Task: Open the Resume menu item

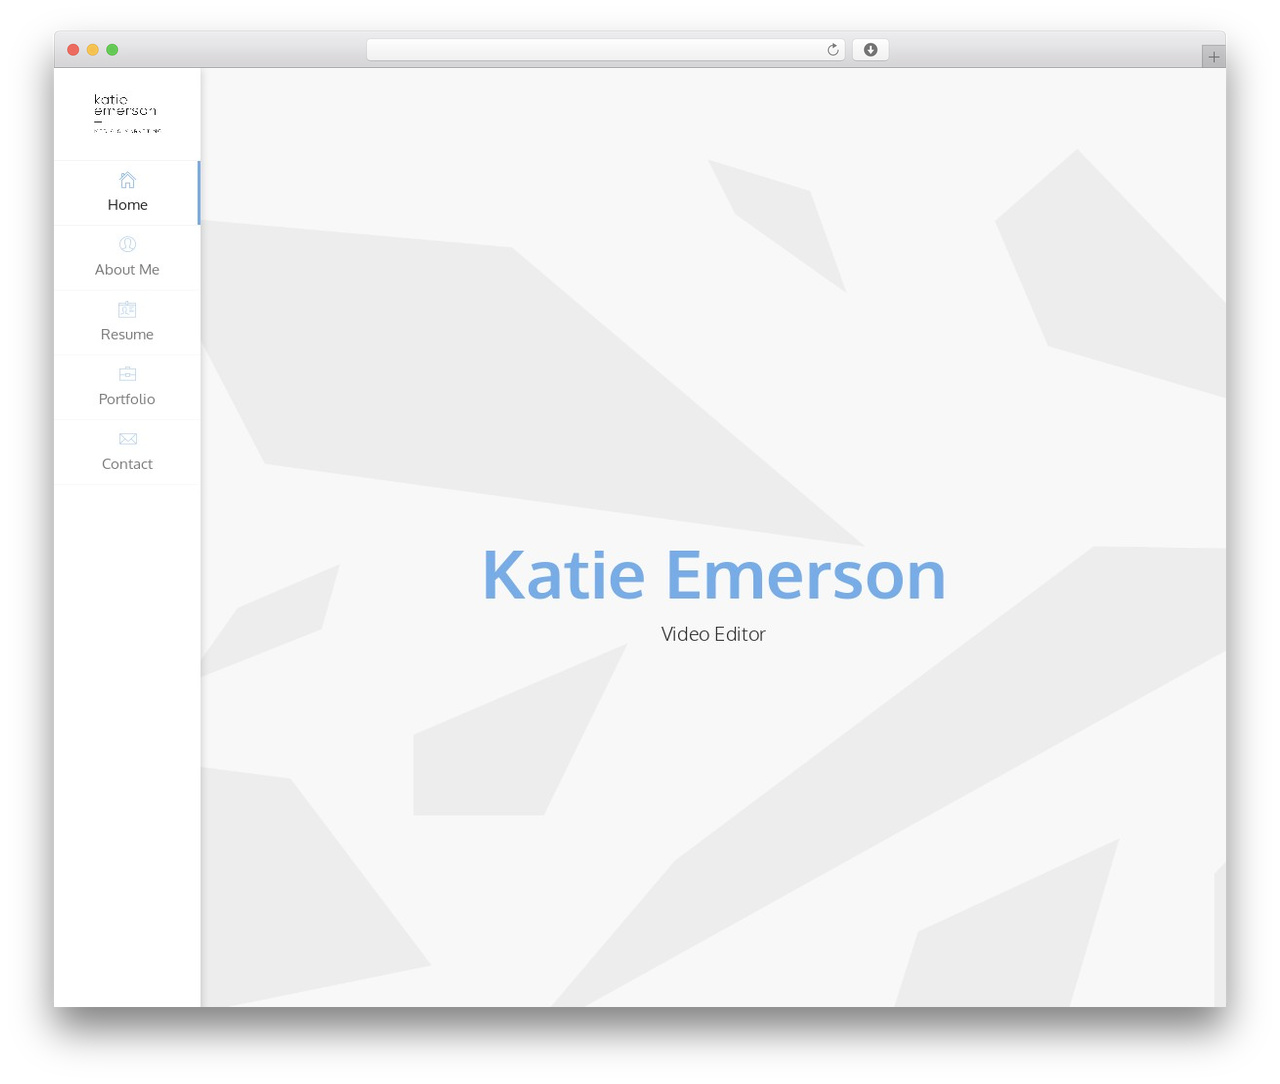Action: tap(127, 323)
